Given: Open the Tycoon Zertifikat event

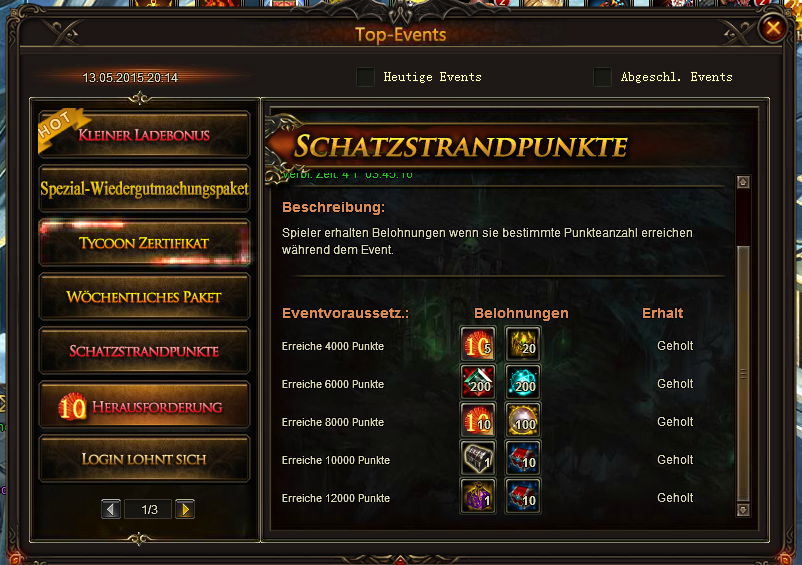Looking at the screenshot, I should click(x=144, y=242).
